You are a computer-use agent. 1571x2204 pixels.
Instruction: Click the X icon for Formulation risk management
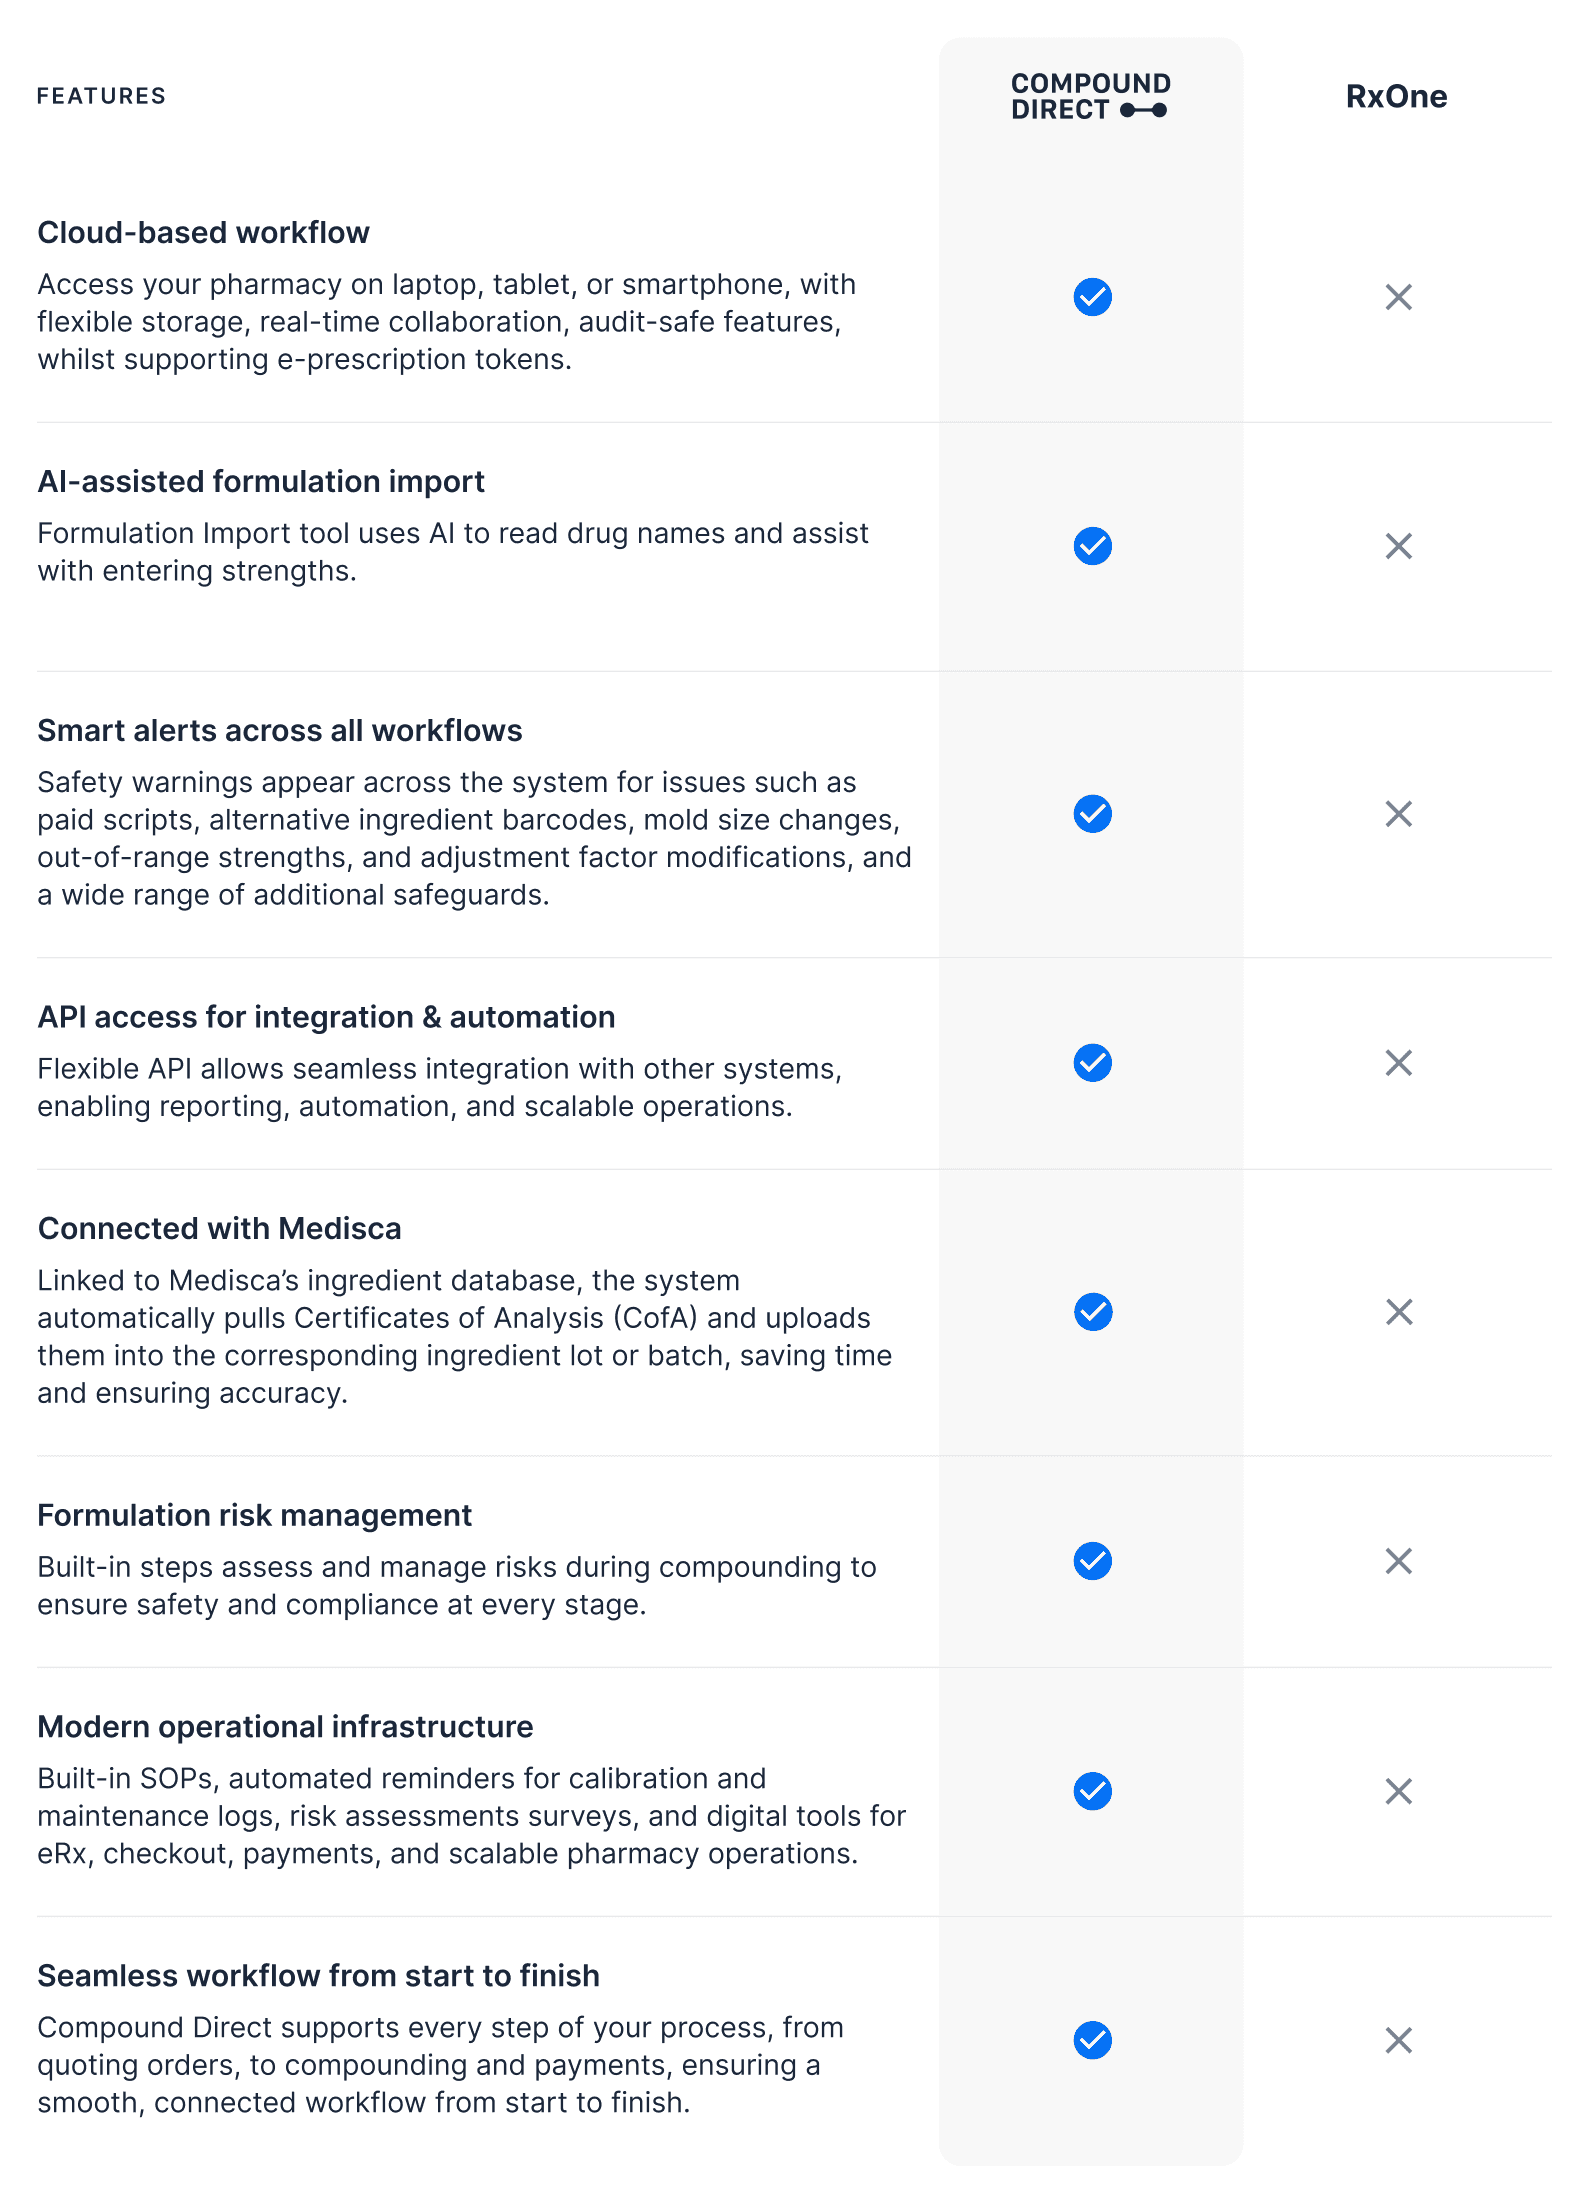[x=1398, y=1561]
